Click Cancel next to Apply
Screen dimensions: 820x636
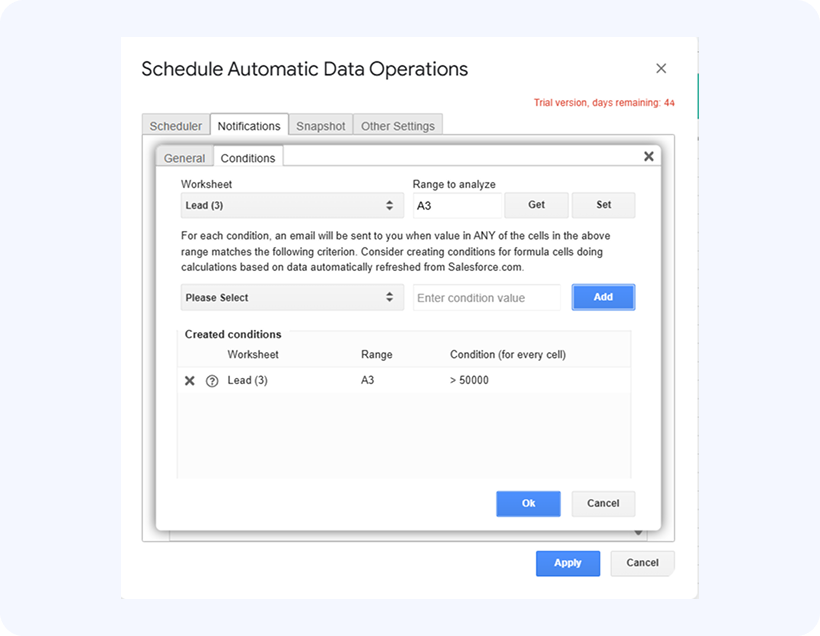(642, 563)
